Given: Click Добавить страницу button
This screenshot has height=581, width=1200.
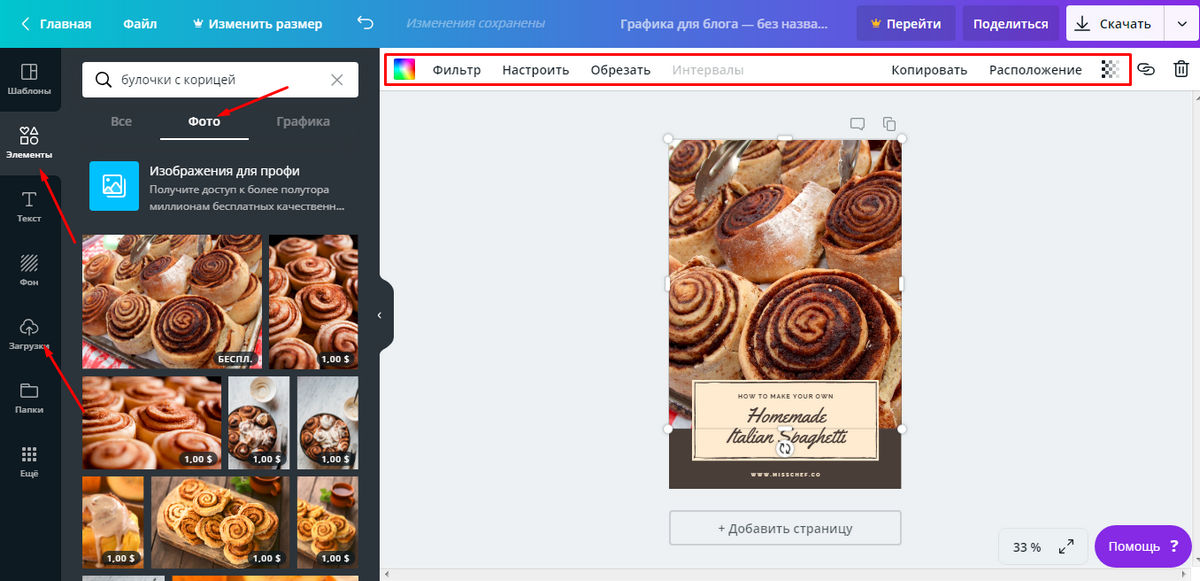Looking at the screenshot, I should 785,528.
